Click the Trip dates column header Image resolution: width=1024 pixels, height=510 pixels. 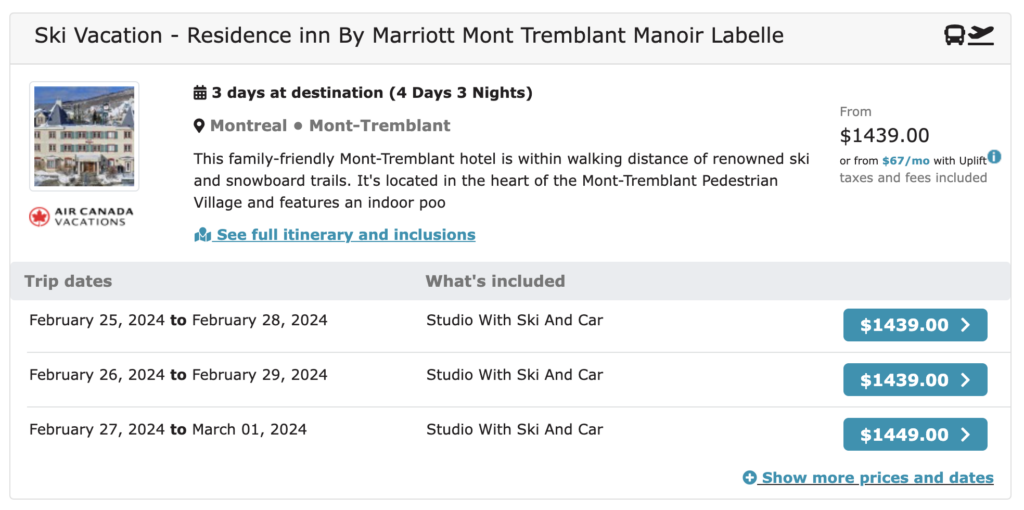click(68, 281)
